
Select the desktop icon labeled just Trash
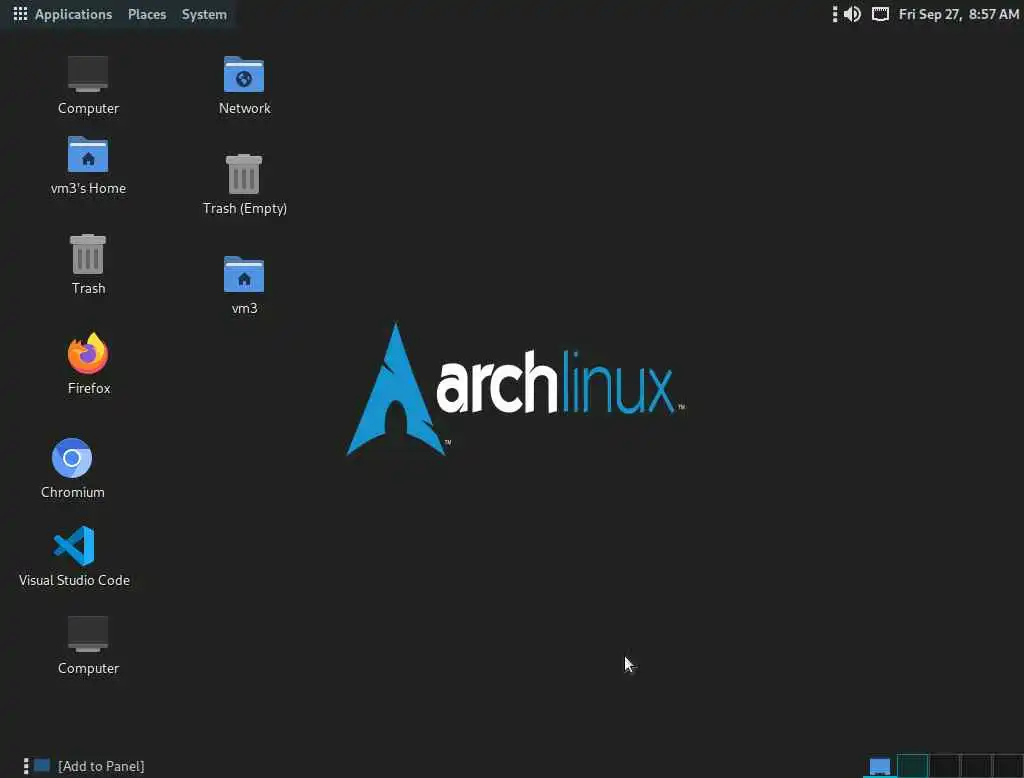click(x=88, y=254)
